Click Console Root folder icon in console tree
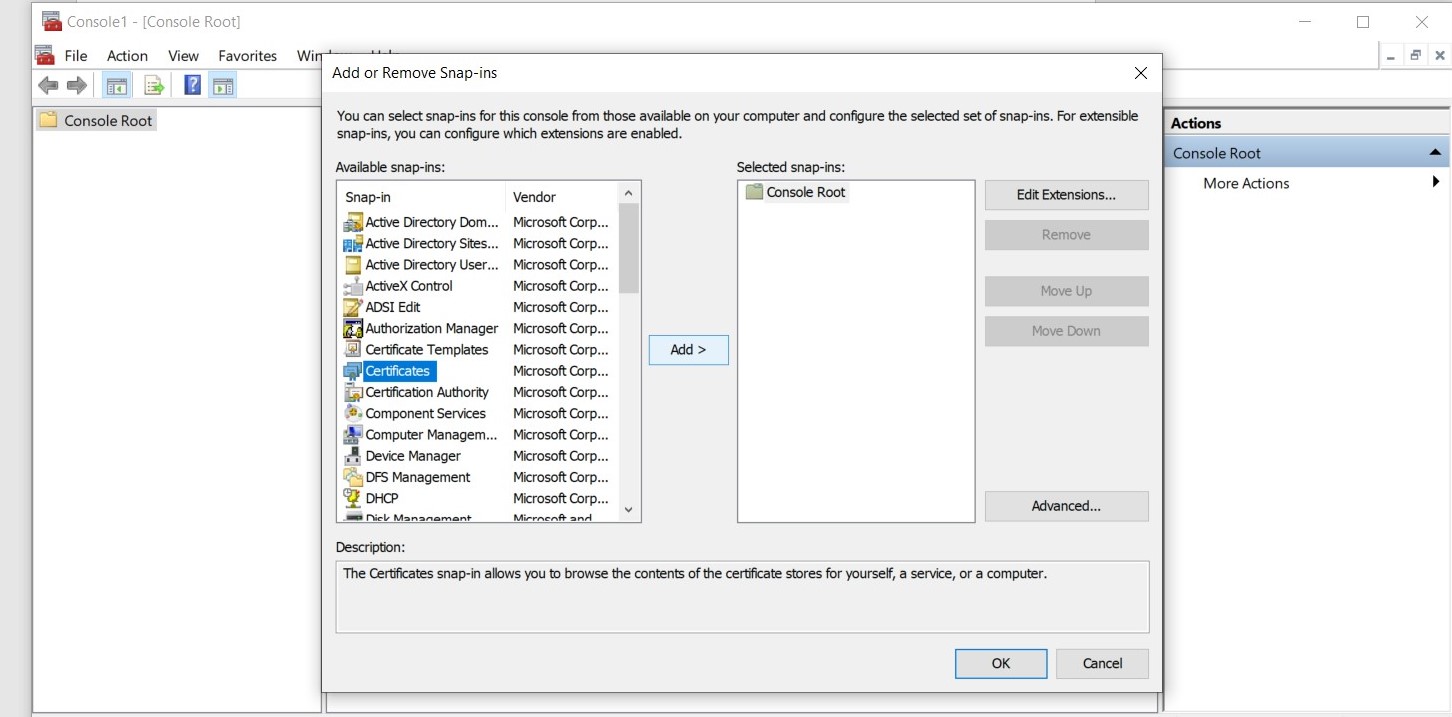 (x=48, y=120)
